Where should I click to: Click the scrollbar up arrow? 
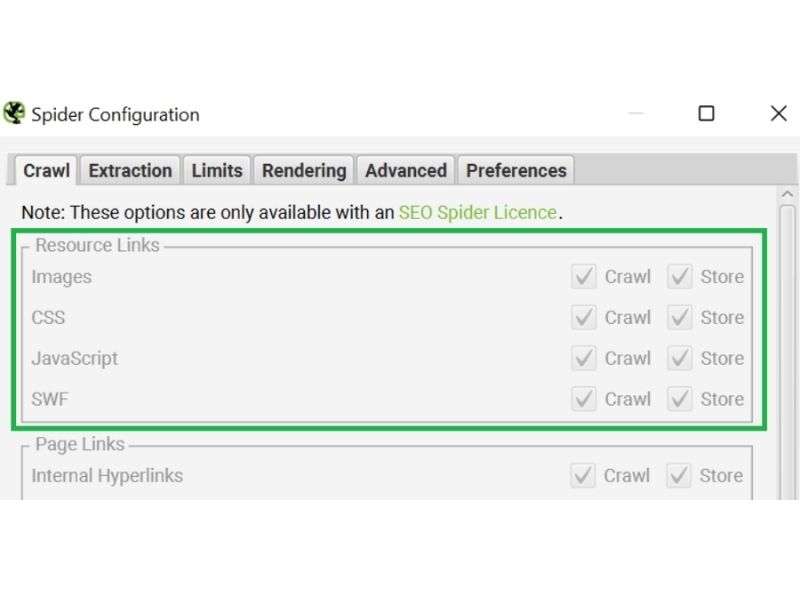pos(787,194)
